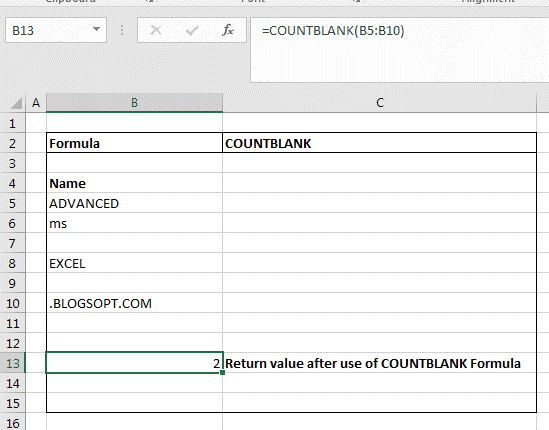
Task: Select row 7 header
Action: click(13, 243)
